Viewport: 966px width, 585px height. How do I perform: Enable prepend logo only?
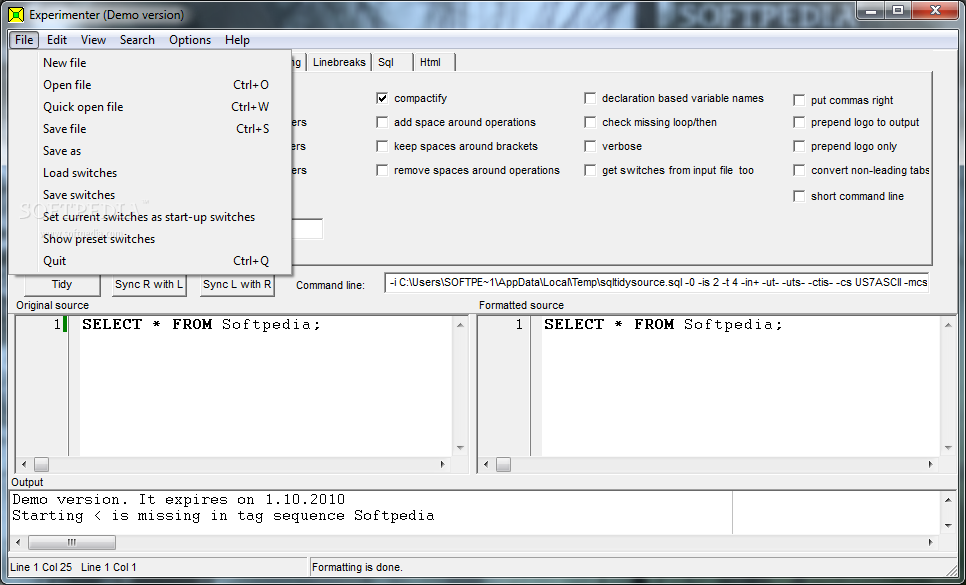coord(799,147)
